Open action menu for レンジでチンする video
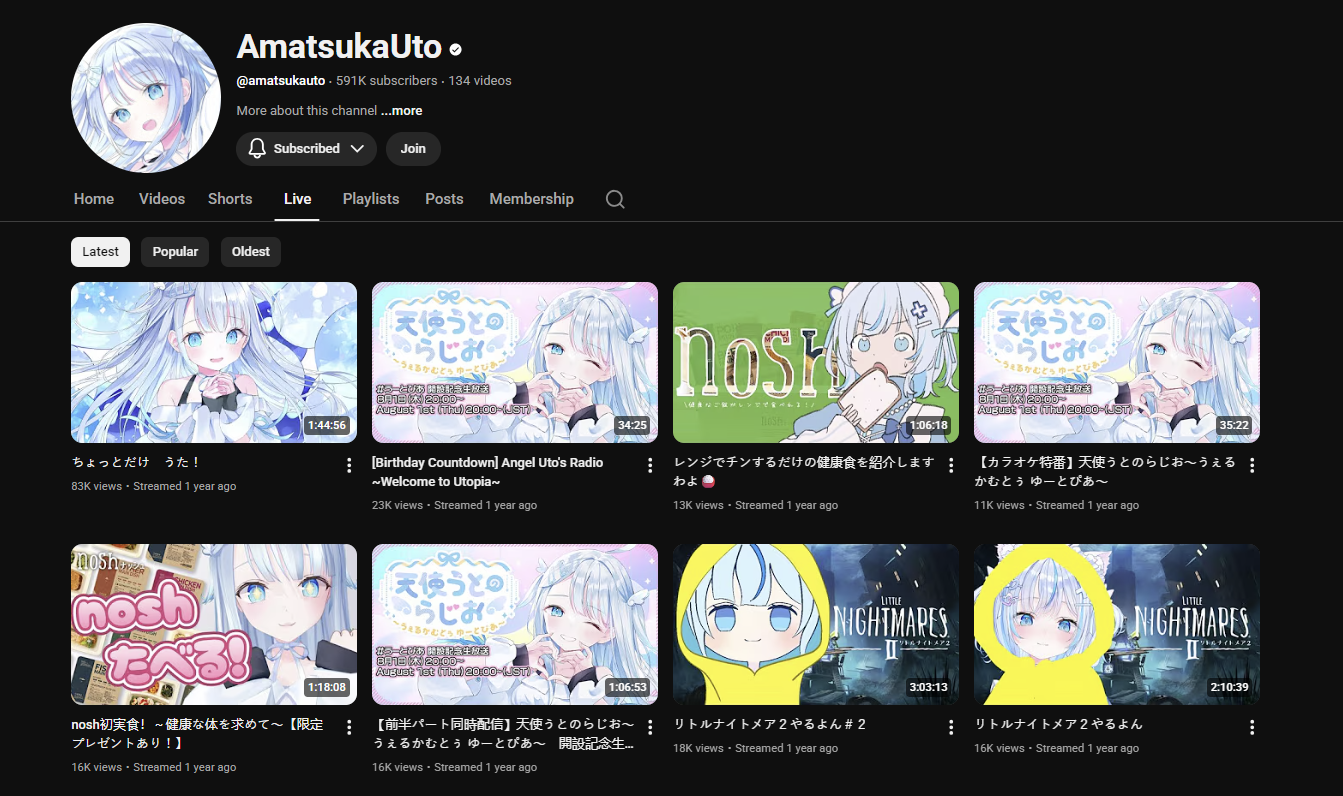1343x796 pixels. point(951,465)
